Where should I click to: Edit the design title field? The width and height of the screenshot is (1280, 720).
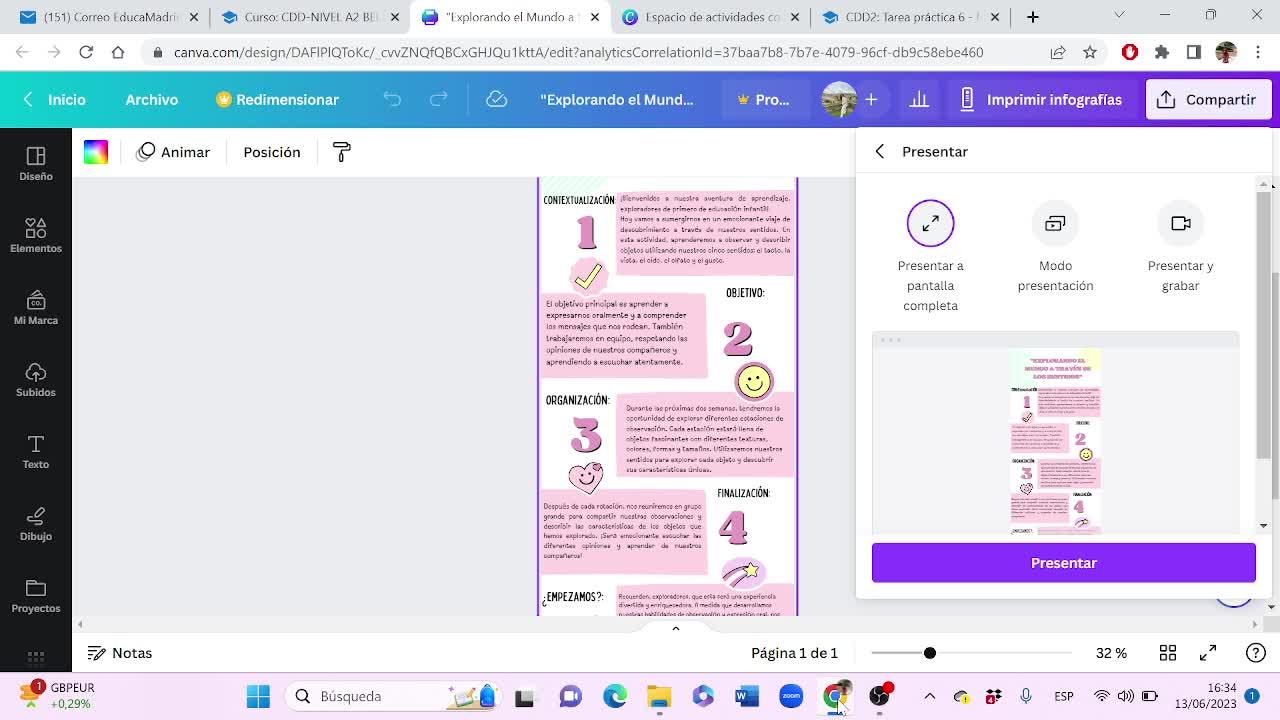[617, 99]
